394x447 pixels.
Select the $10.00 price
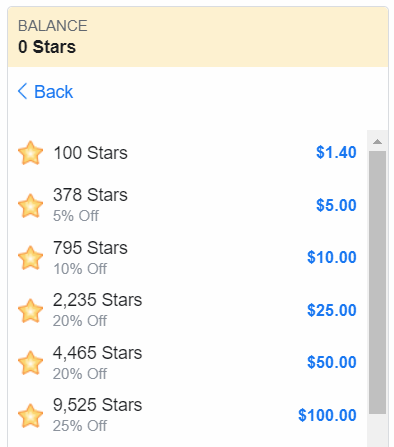(332, 257)
